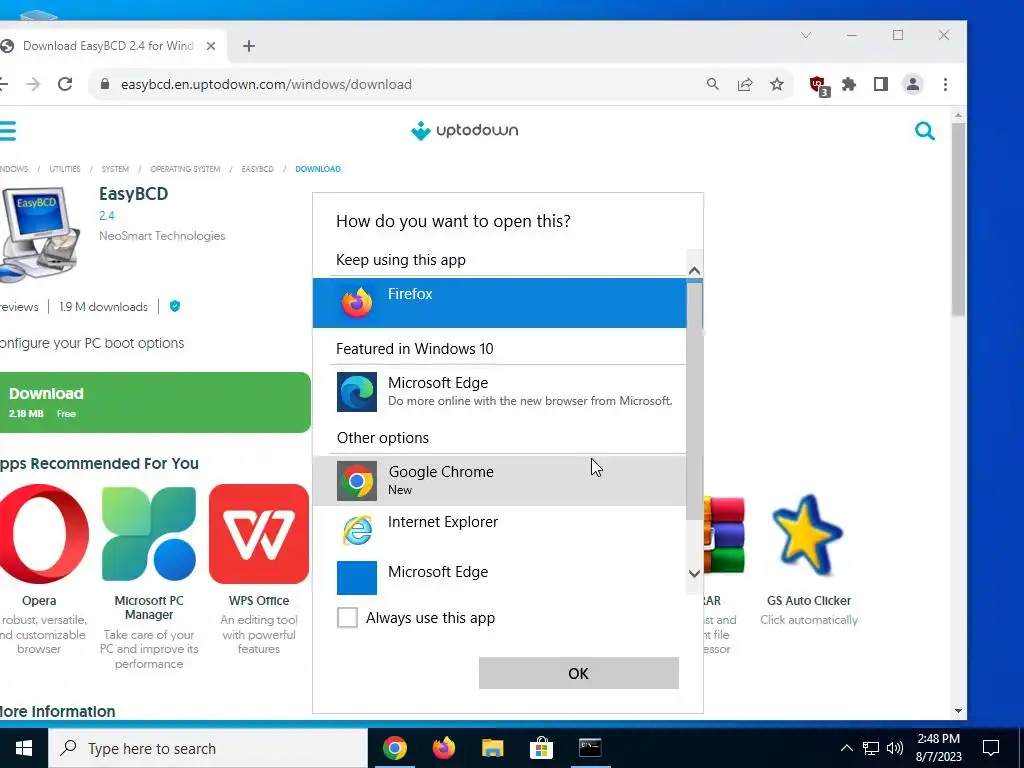Screen dimensions: 1024x768
Task: Select Firefox in the open-with list
Action: [500, 302]
